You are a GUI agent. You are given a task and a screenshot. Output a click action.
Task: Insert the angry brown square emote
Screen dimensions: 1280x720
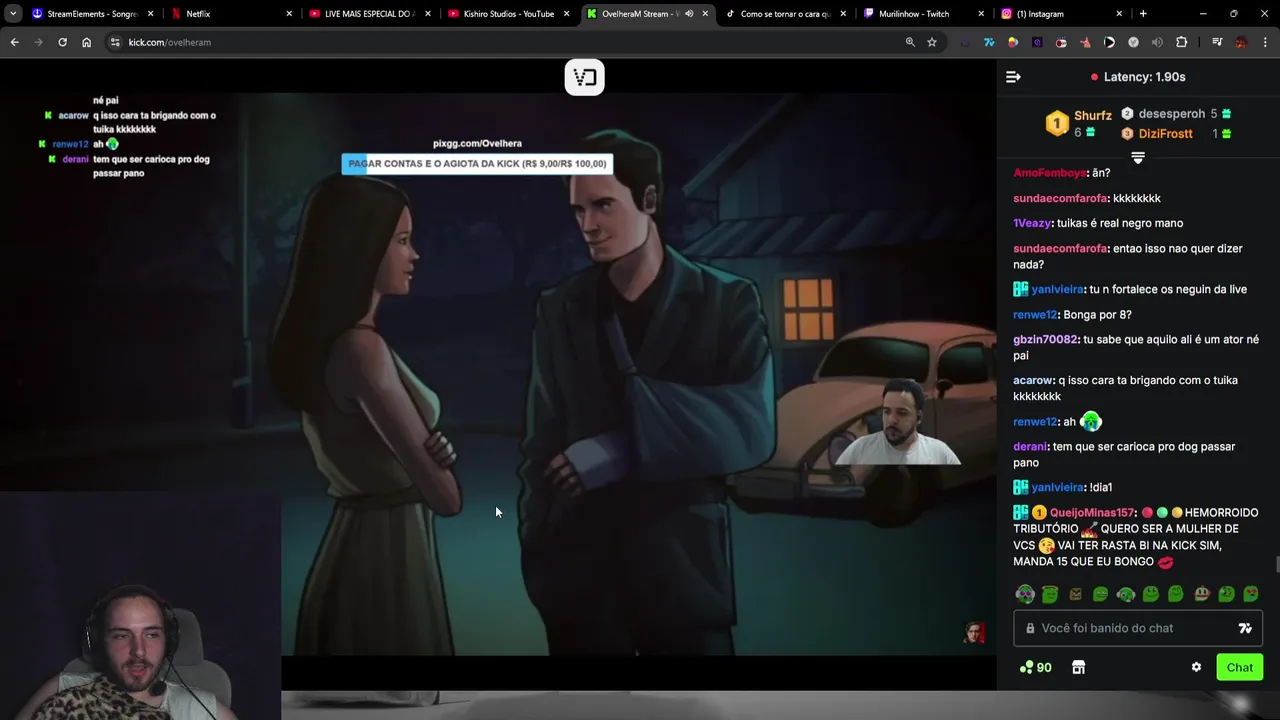[x=1075, y=594]
